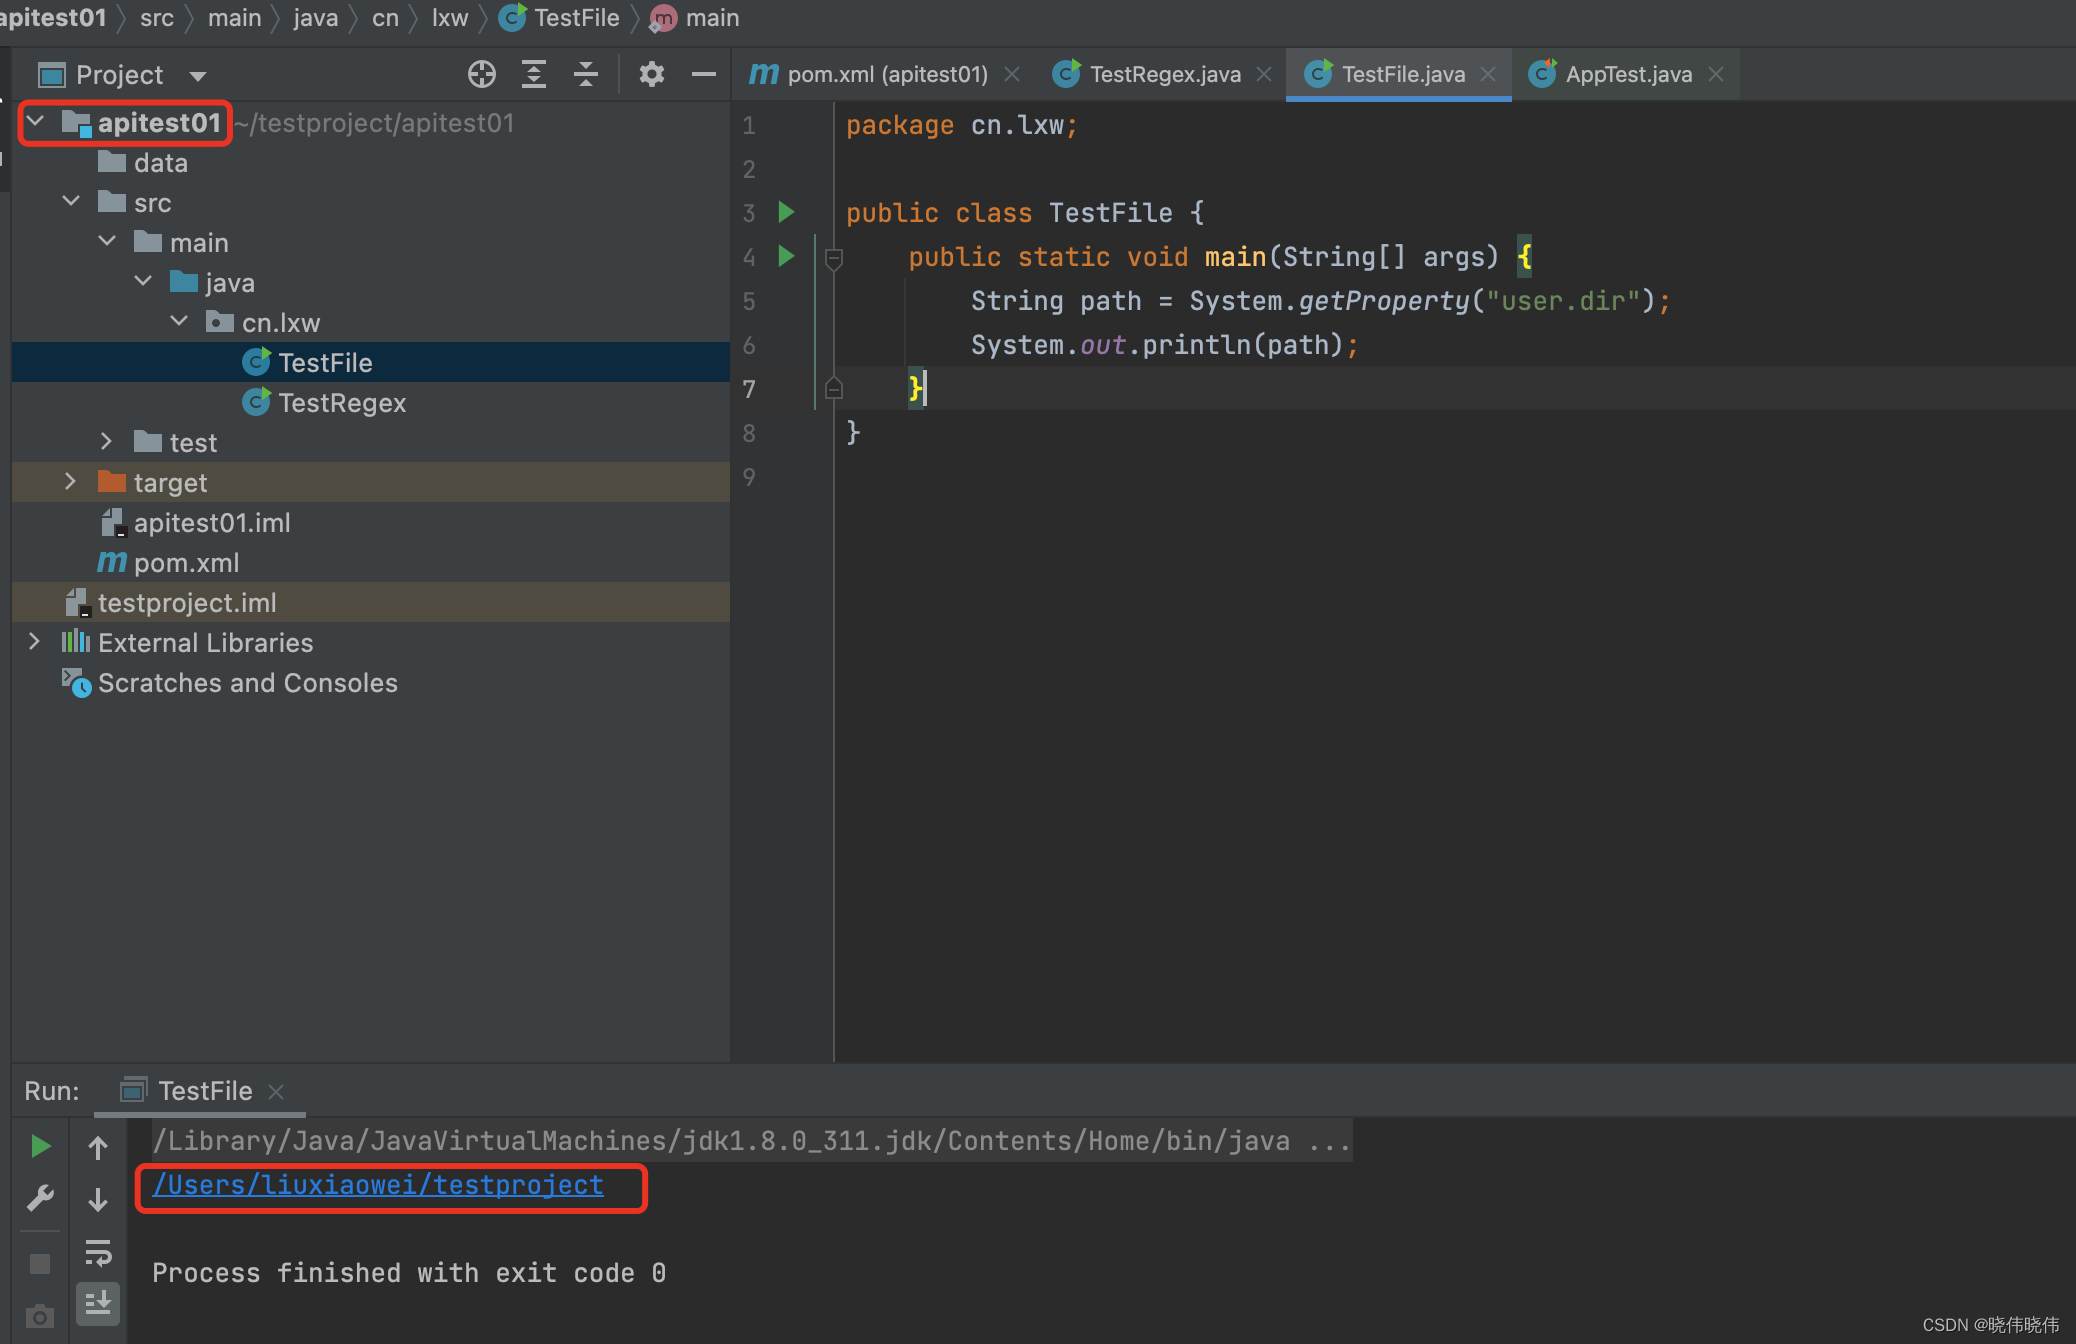Screen dimensions: 2076x1344
Task: Click the wrench icon in Run panel
Action: (x=40, y=1198)
